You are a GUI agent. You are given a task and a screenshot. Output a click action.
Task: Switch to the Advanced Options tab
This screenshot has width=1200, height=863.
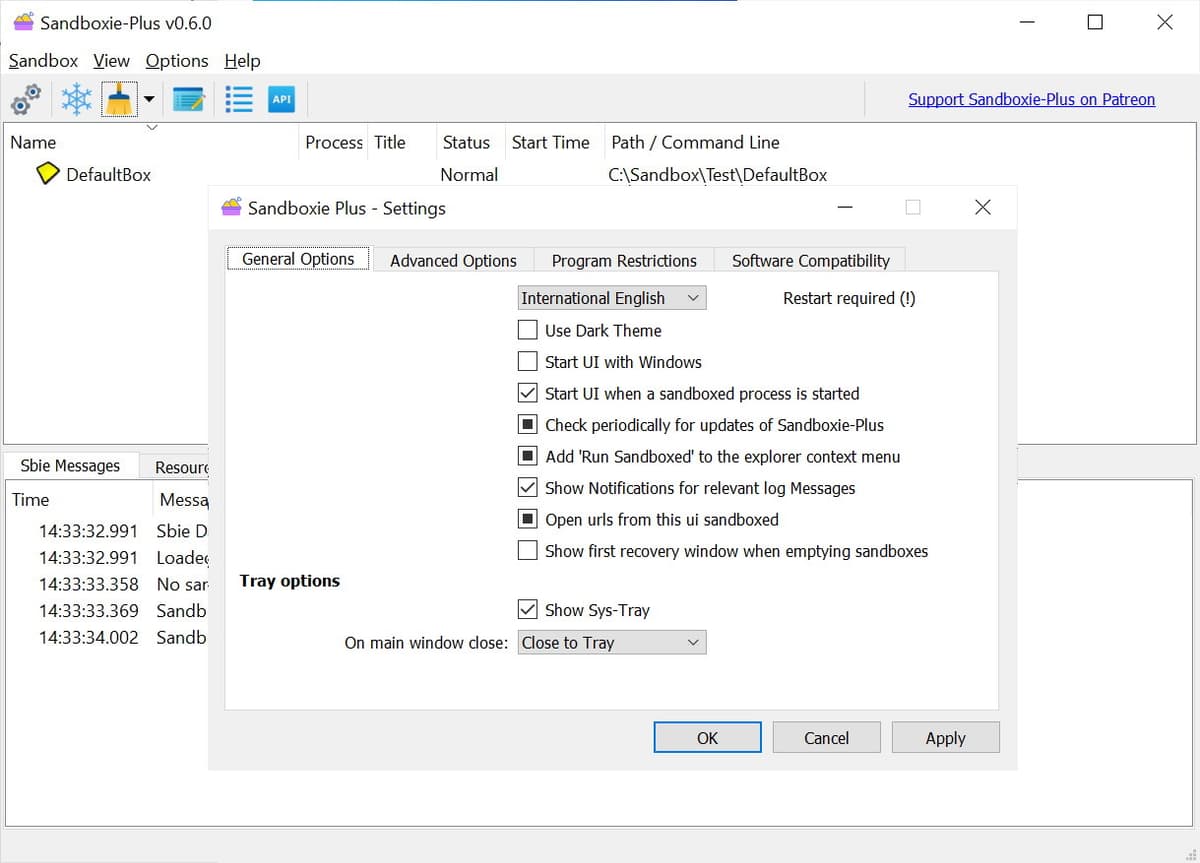tap(453, 260)
